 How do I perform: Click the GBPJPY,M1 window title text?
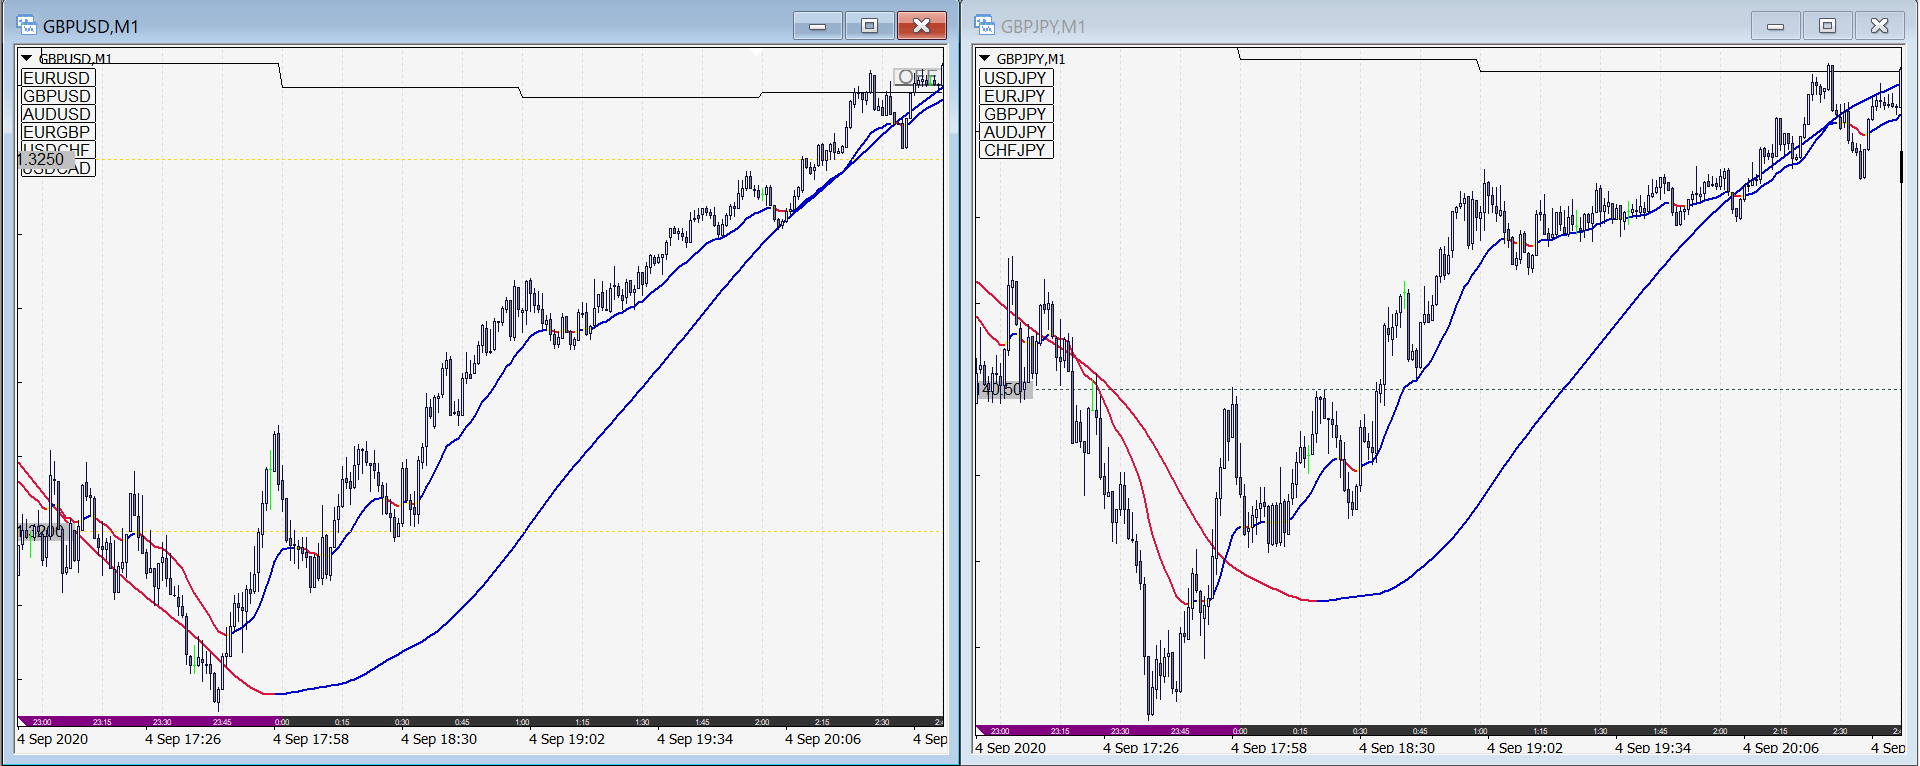click(1043, 27)
